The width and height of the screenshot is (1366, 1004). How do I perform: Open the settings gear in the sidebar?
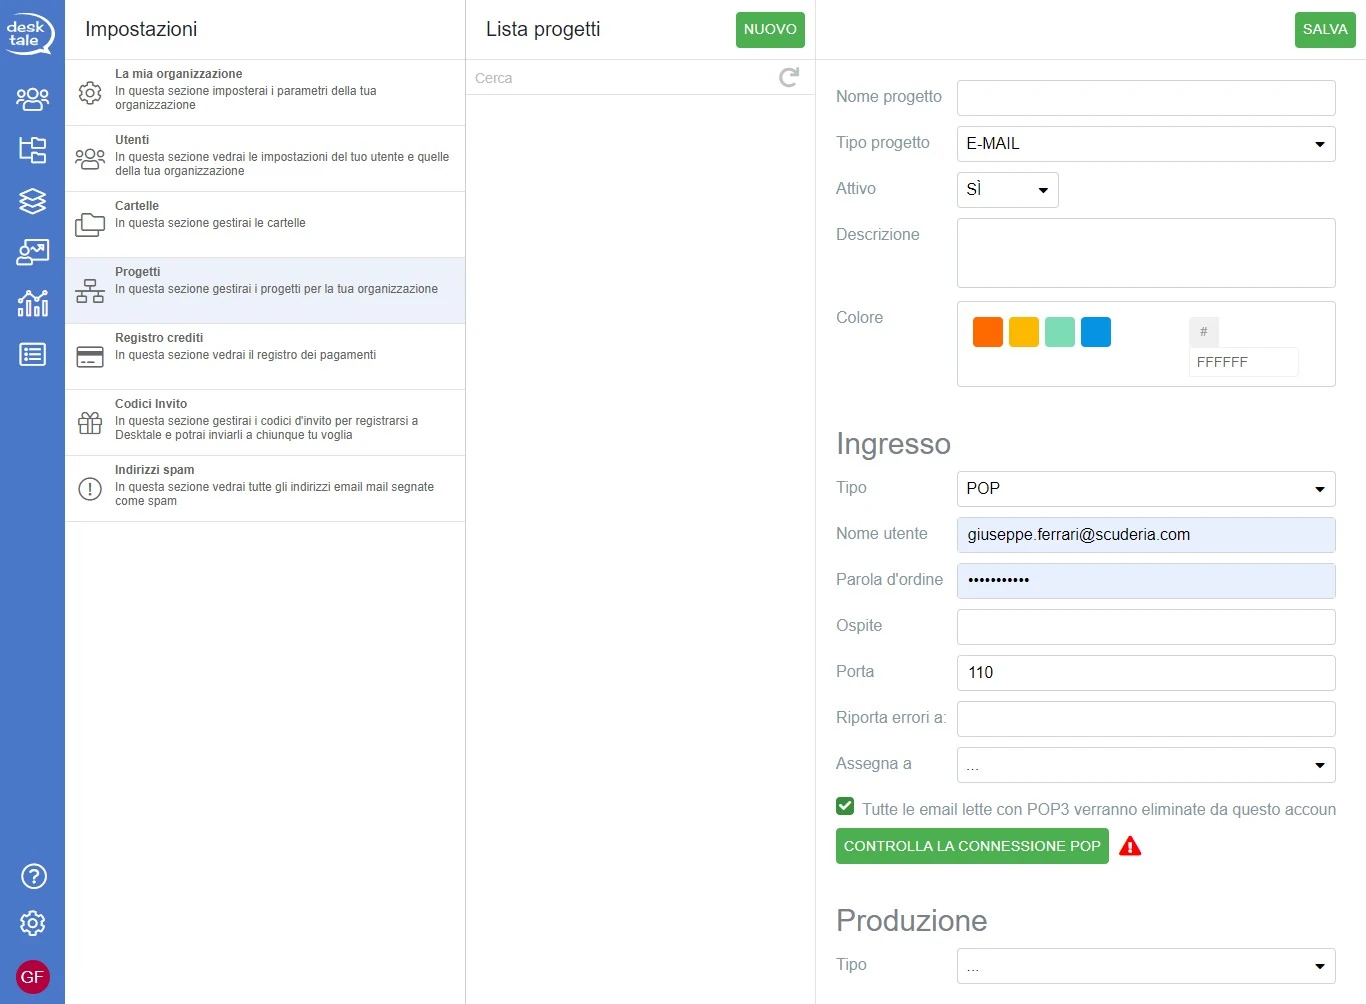[x=33, y=923]
